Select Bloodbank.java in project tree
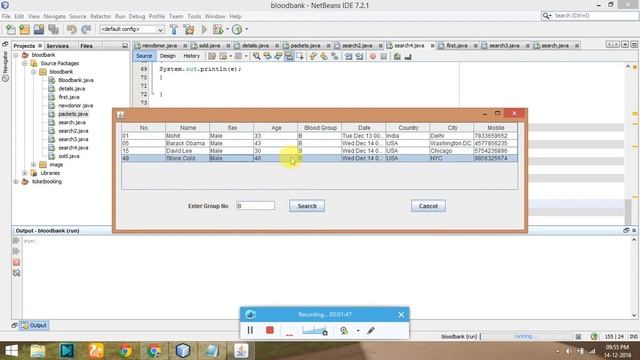This screenshot has width=640, height=360. [76, 80]
